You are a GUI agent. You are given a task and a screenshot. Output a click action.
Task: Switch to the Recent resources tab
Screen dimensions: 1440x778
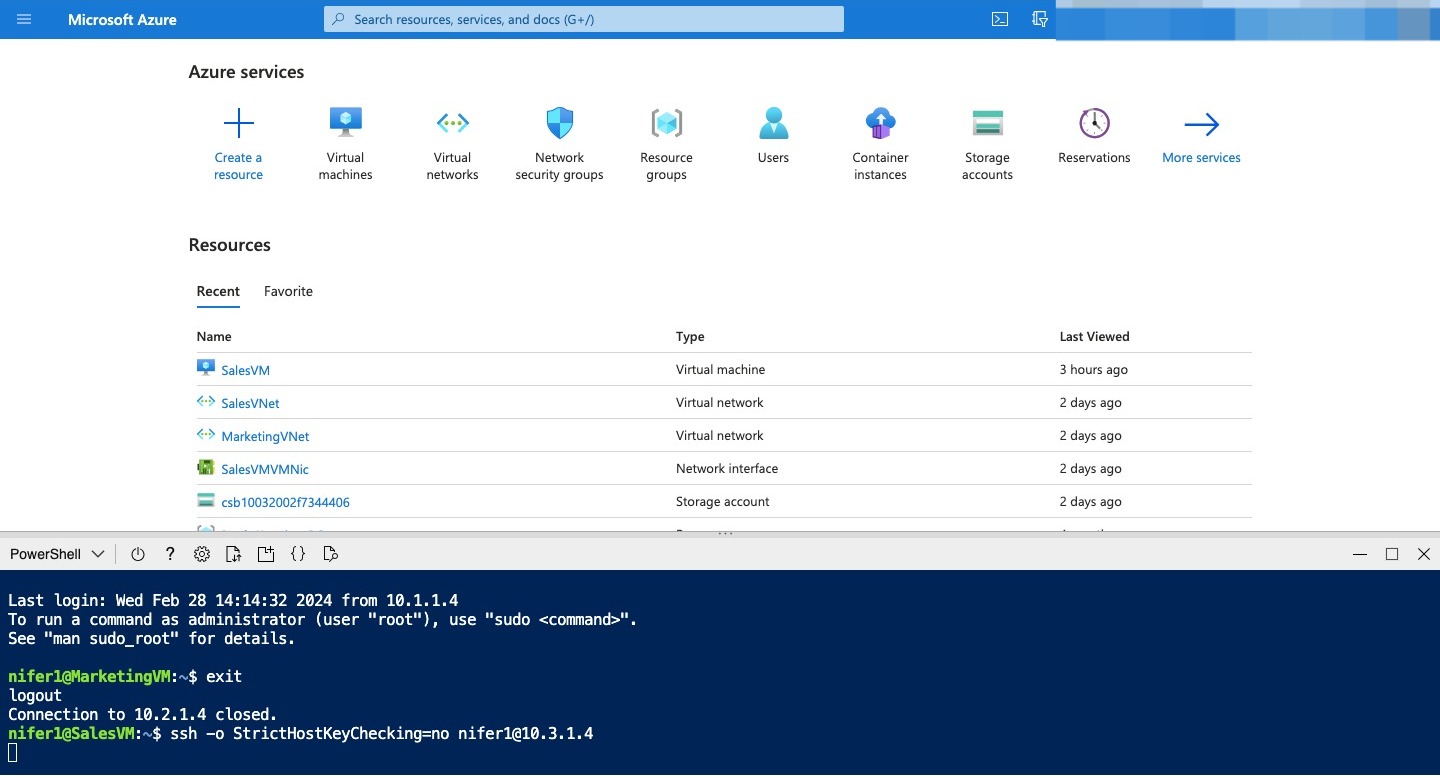click(218, 291)
